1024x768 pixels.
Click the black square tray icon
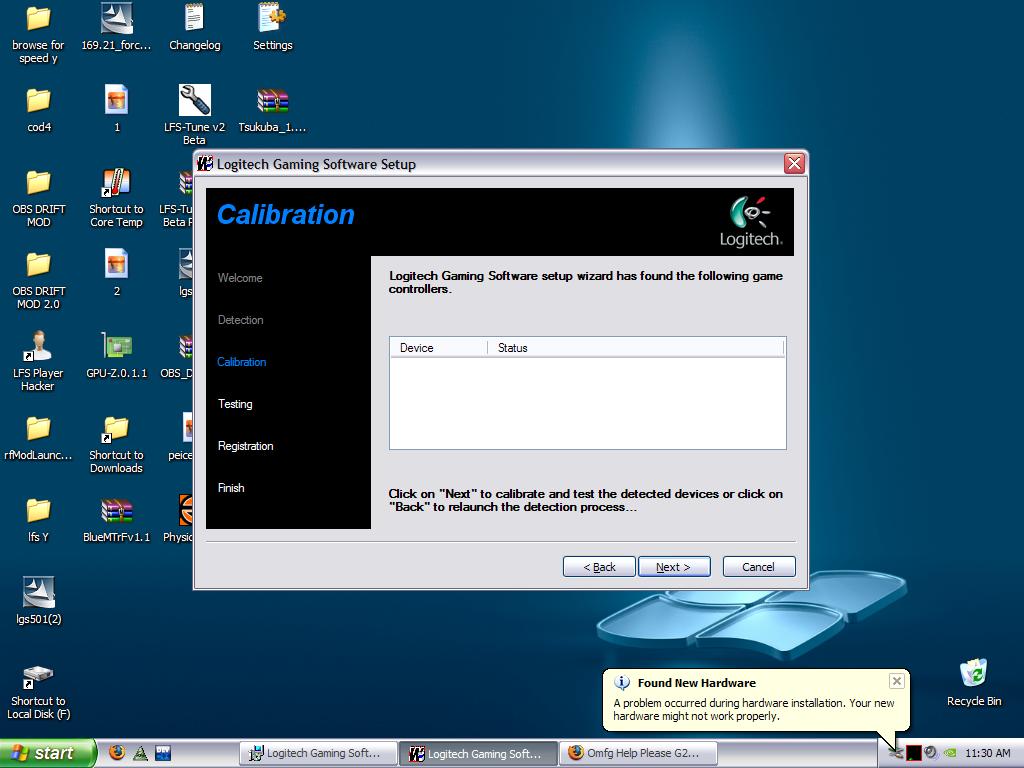point(914,753)
